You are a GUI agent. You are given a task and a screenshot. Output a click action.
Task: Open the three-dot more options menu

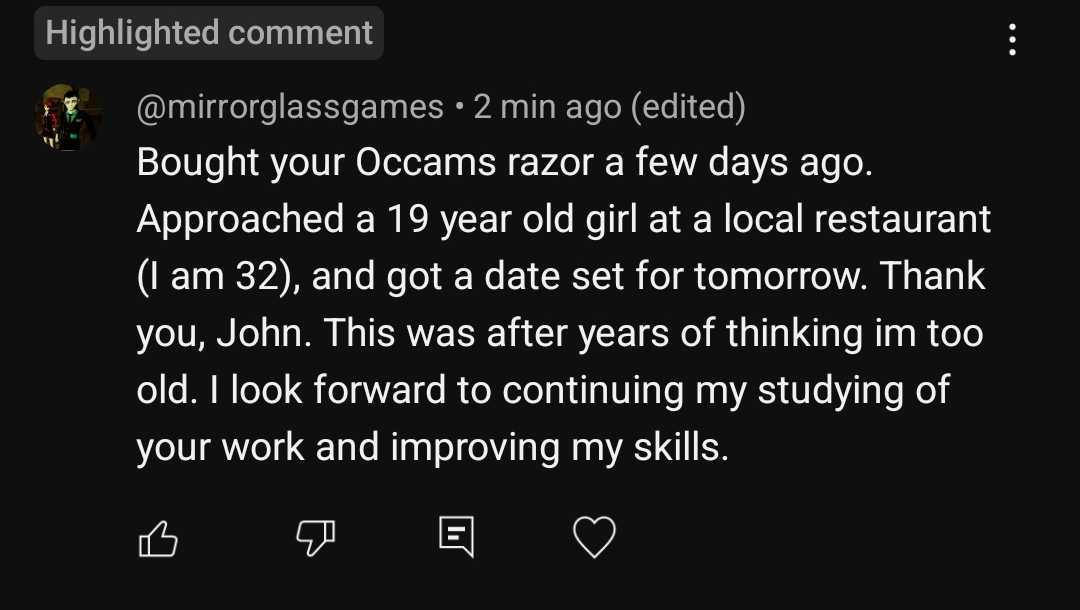(1013, 39)
